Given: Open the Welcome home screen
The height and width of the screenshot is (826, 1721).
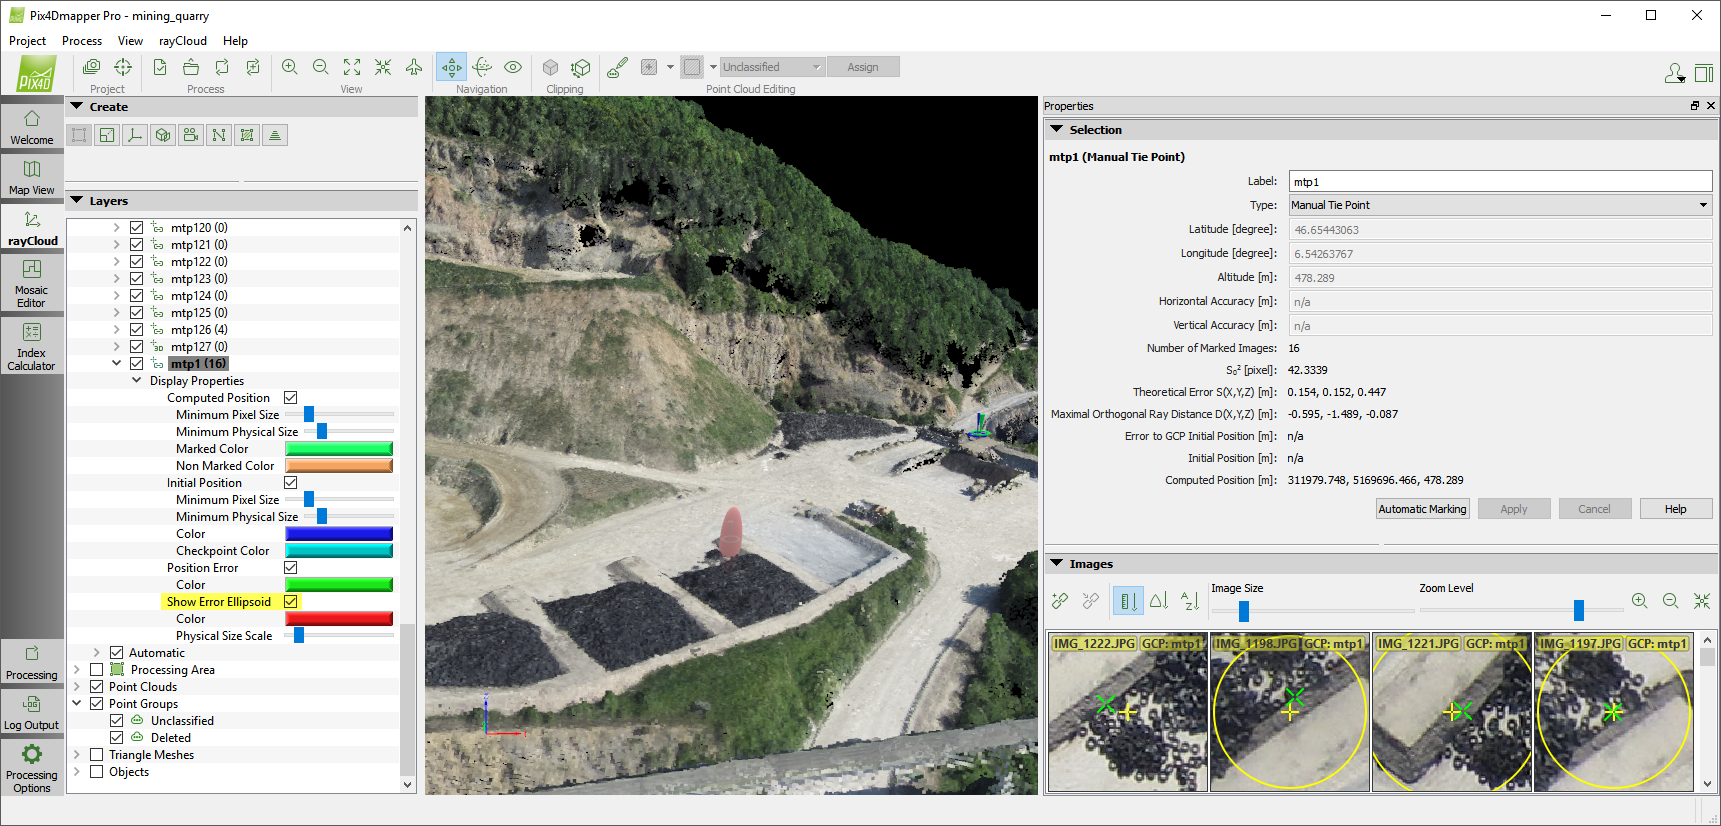Looking at the screenshot, I should pos(32,127).
